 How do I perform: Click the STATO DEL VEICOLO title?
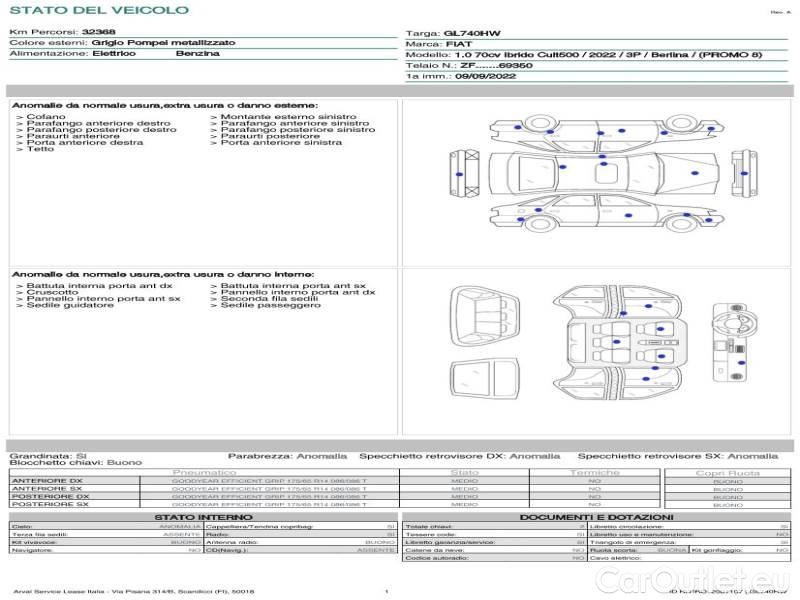point(98,10)
